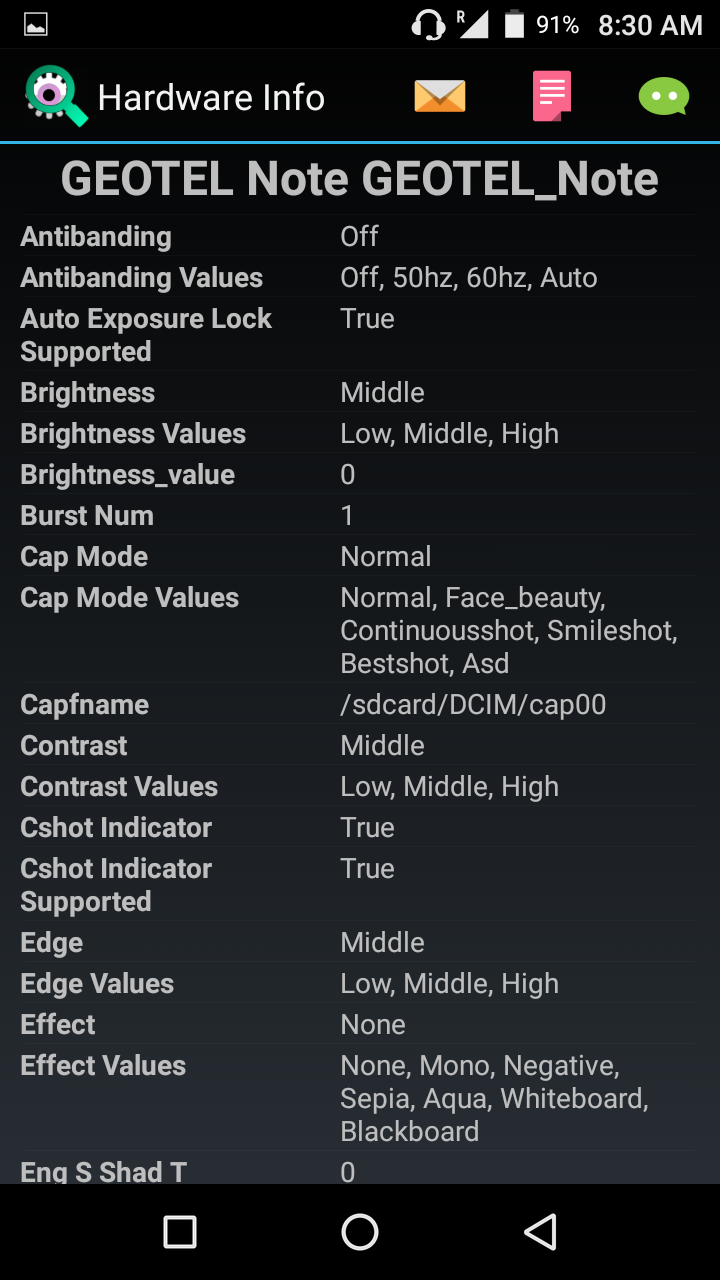This screenshot has width=720, height=1280.
Task: Select the Effect Values list row
Action: (360, 1098)
